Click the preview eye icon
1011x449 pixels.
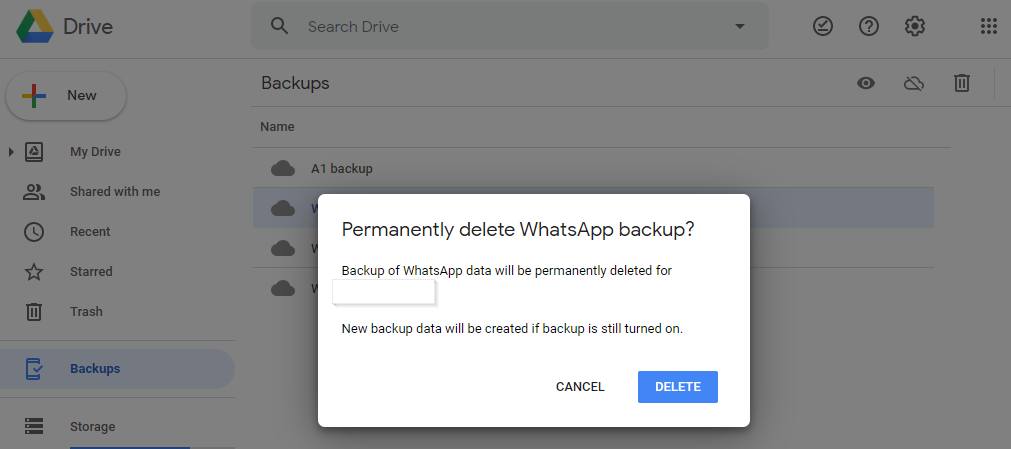click(866, 83)
